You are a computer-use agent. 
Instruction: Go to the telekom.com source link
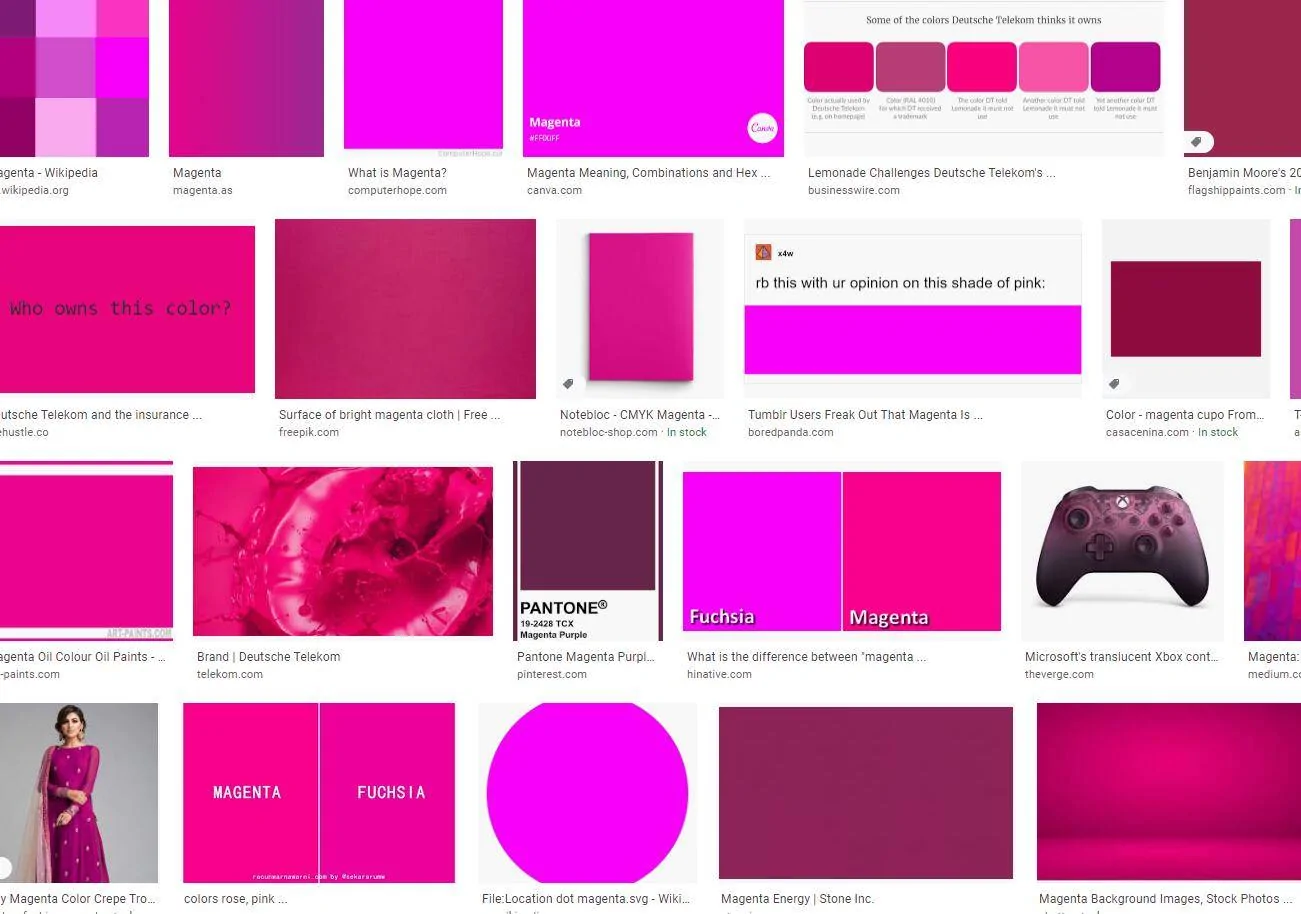point(230,674)
